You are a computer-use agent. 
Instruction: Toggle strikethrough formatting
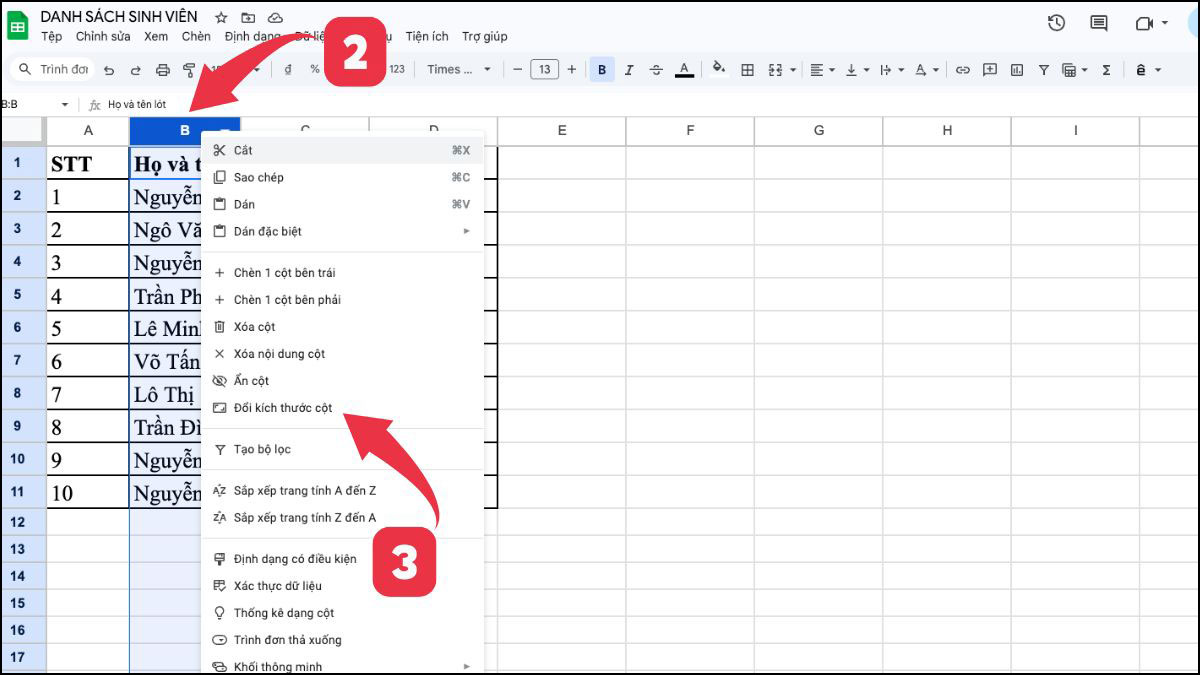click(x=655, y=70)
